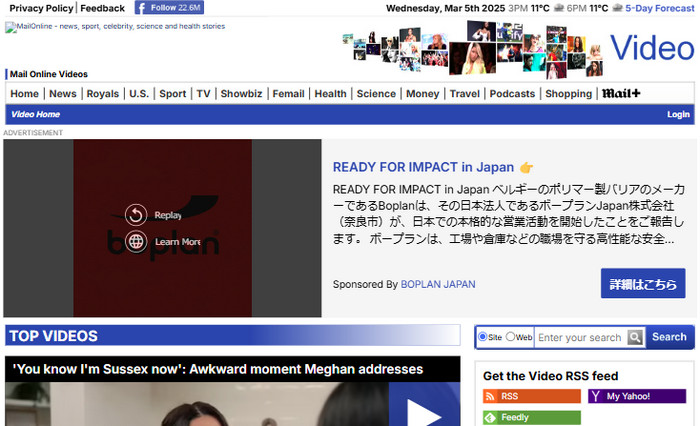Click the Login link
The image size is (700, 426).
click(678, 114)
